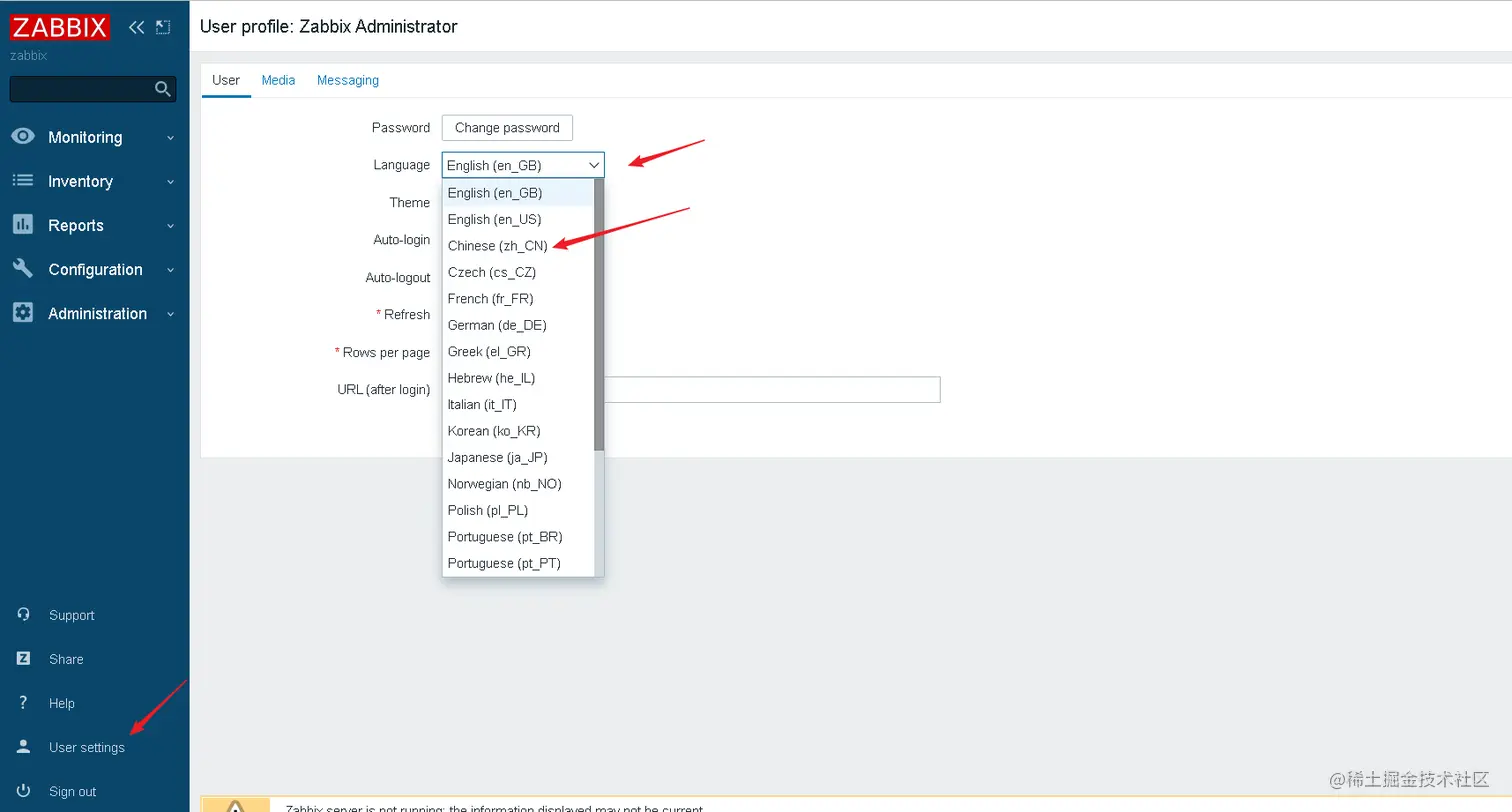Expand the Inventory menu
Image resolution: width=1512 pixels, height=812 pixels.
tap(94, 181)
